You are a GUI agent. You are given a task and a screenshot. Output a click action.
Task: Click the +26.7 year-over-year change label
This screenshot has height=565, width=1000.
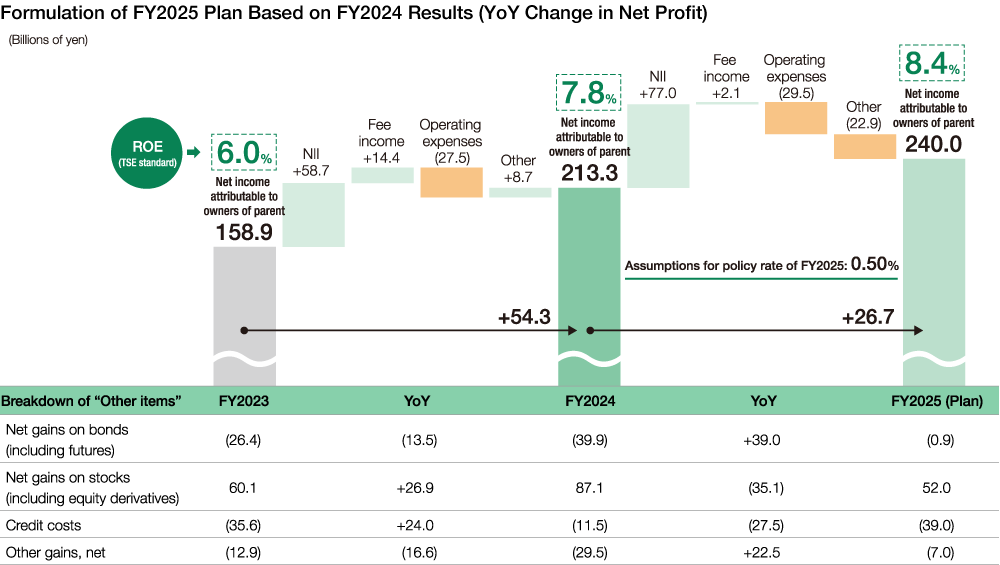[x=868, y=317]
